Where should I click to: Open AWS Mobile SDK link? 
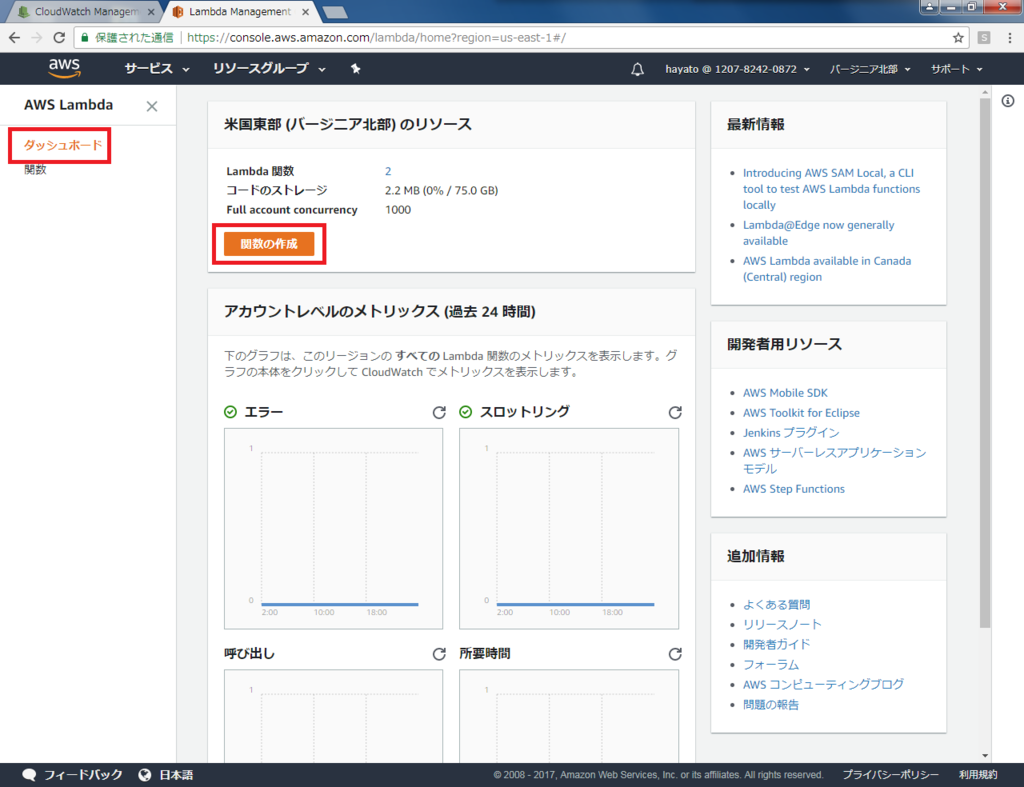[x=785, y=393]
